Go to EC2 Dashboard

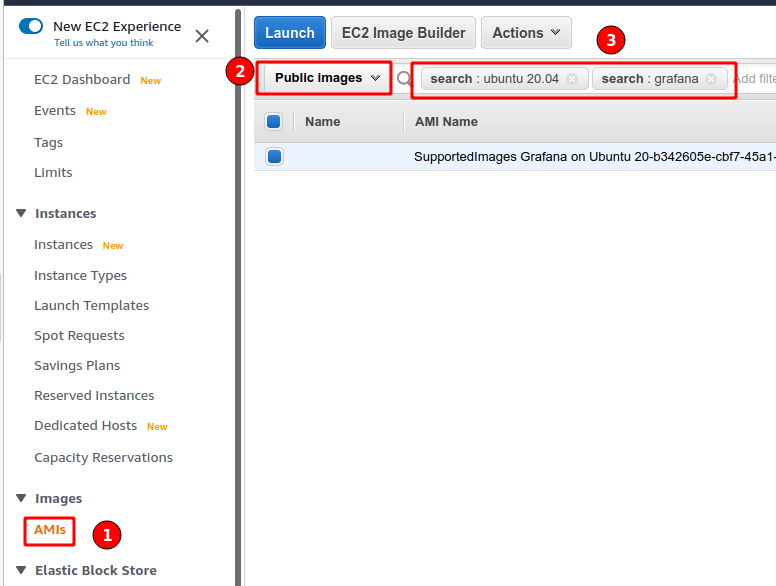[82, 79]
